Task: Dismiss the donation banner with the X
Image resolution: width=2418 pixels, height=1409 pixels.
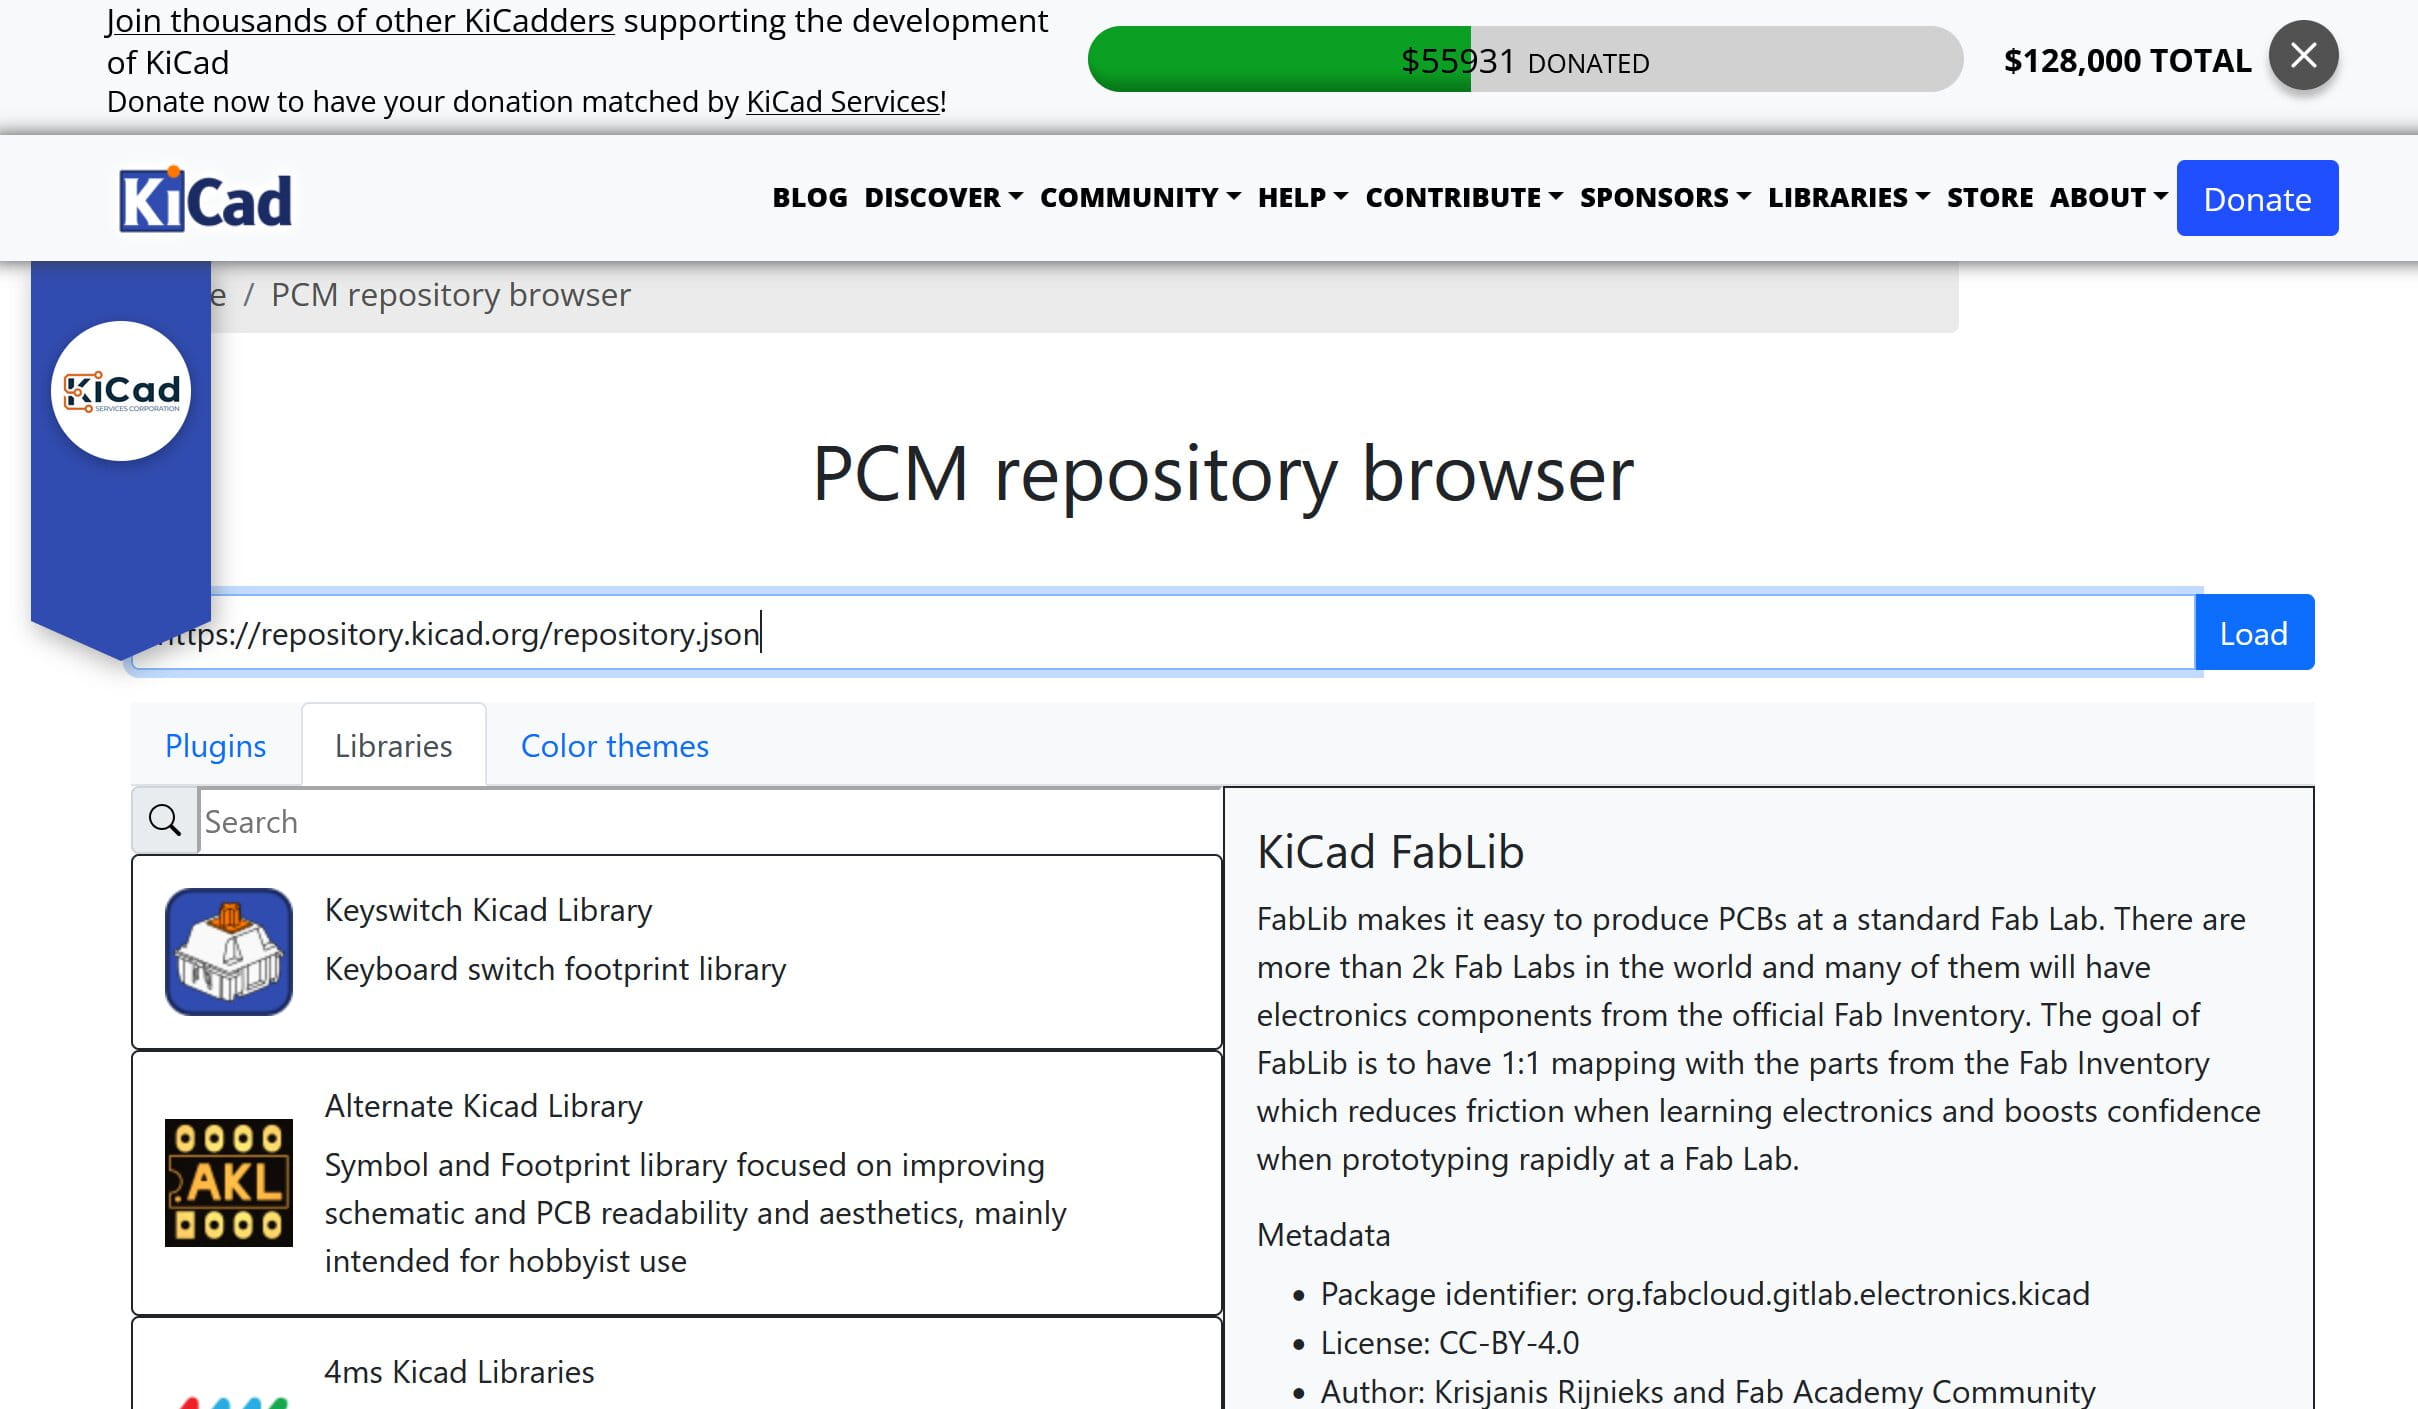Action: click(2303, 56)
